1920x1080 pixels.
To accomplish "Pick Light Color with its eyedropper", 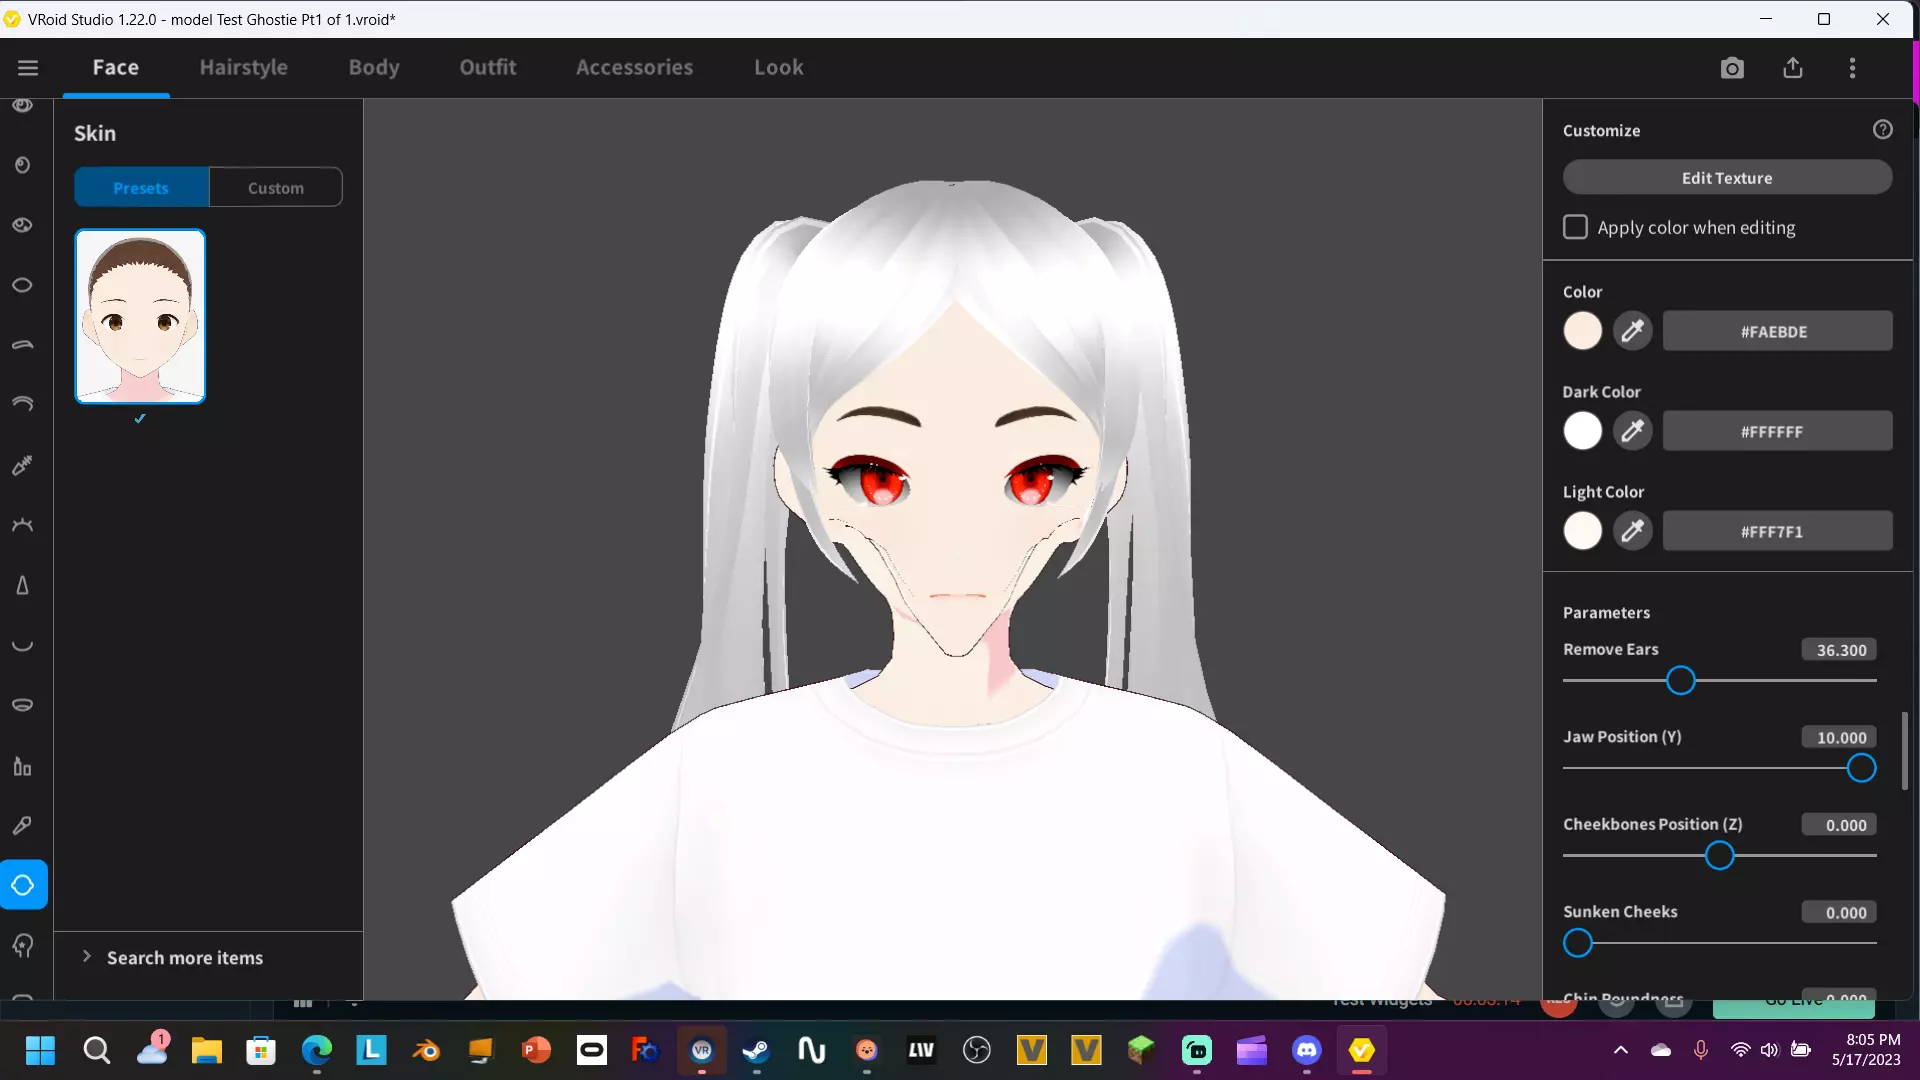I will [x=1632, y=531].
